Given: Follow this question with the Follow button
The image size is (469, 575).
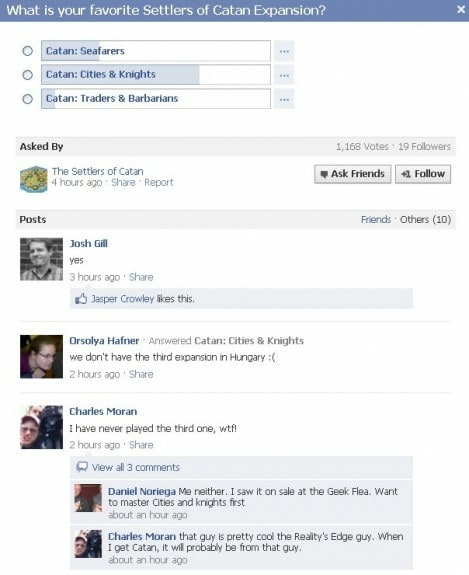Looking at the screenshot, I should point(423,174).
